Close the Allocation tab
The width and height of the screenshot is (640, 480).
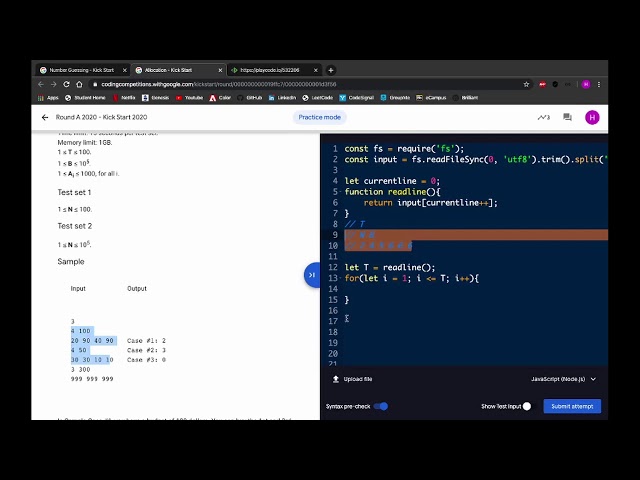(x=220, y=70)
